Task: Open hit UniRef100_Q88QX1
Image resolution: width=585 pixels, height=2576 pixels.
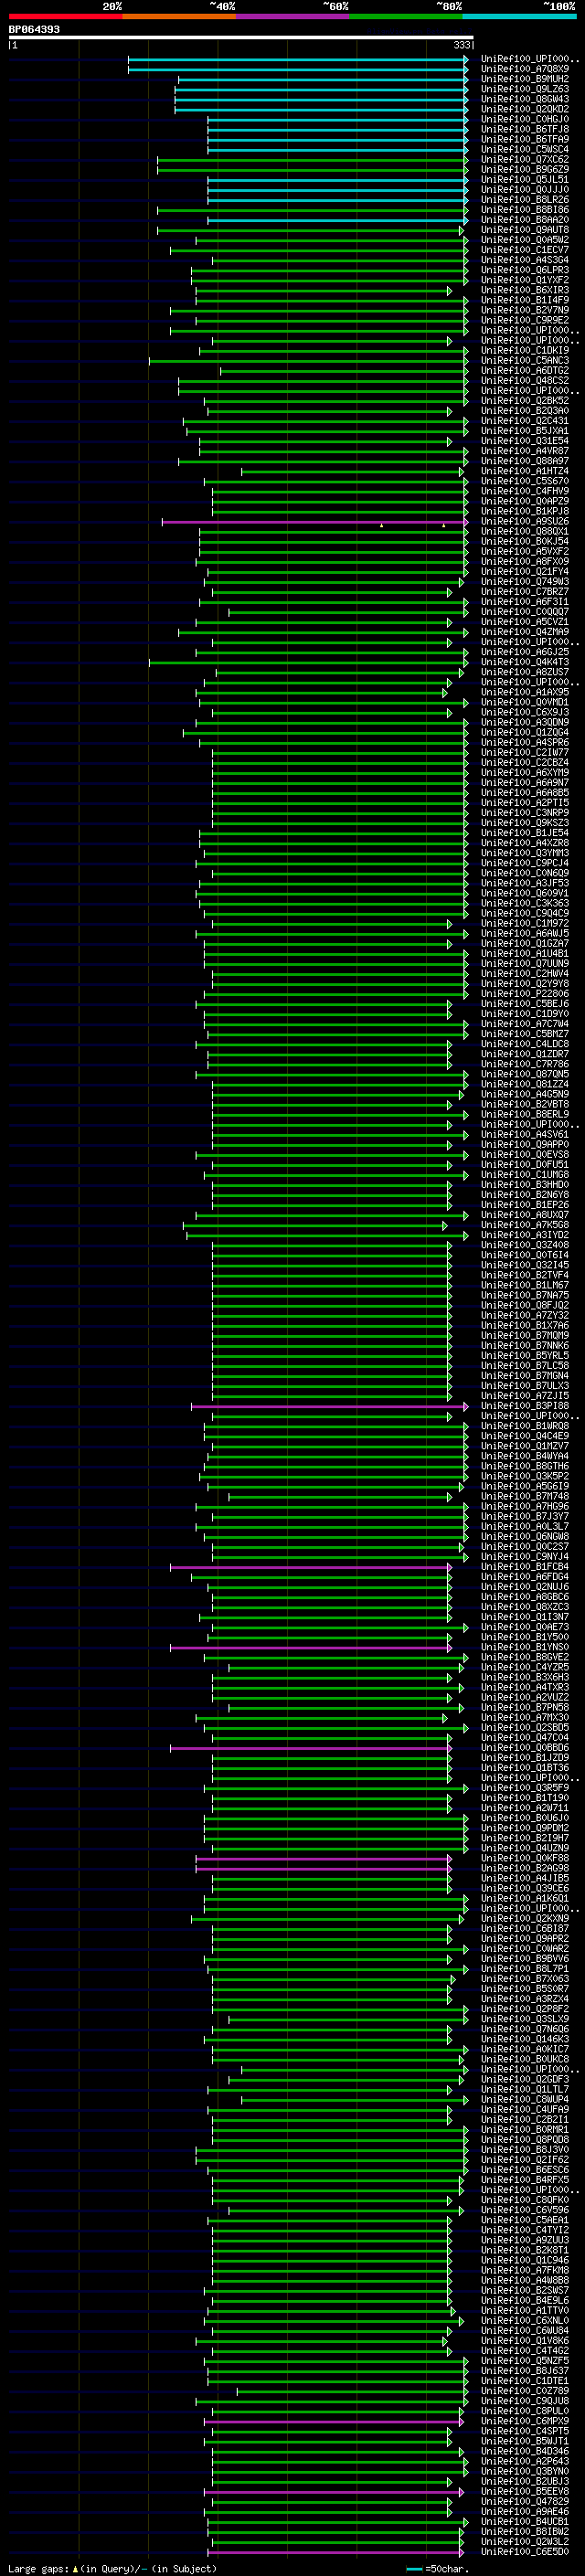Action: (x=525, y=532)
